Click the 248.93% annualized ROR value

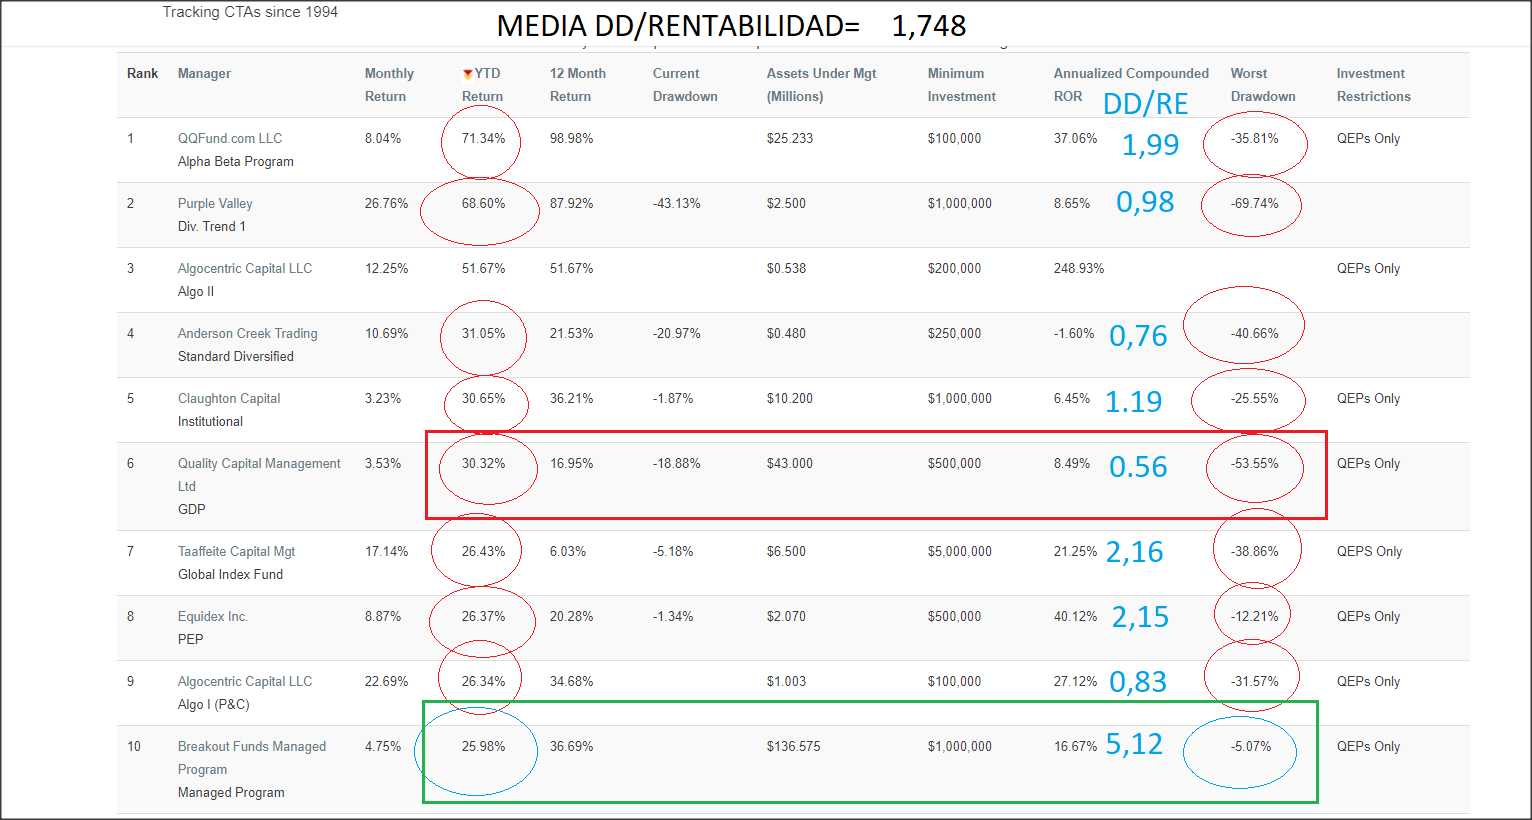click(1079, 269)
